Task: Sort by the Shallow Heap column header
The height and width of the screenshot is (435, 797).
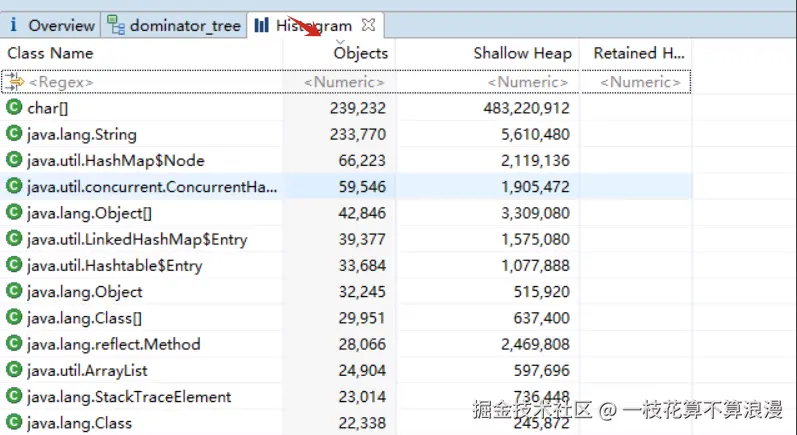Action: pos(523,53)
